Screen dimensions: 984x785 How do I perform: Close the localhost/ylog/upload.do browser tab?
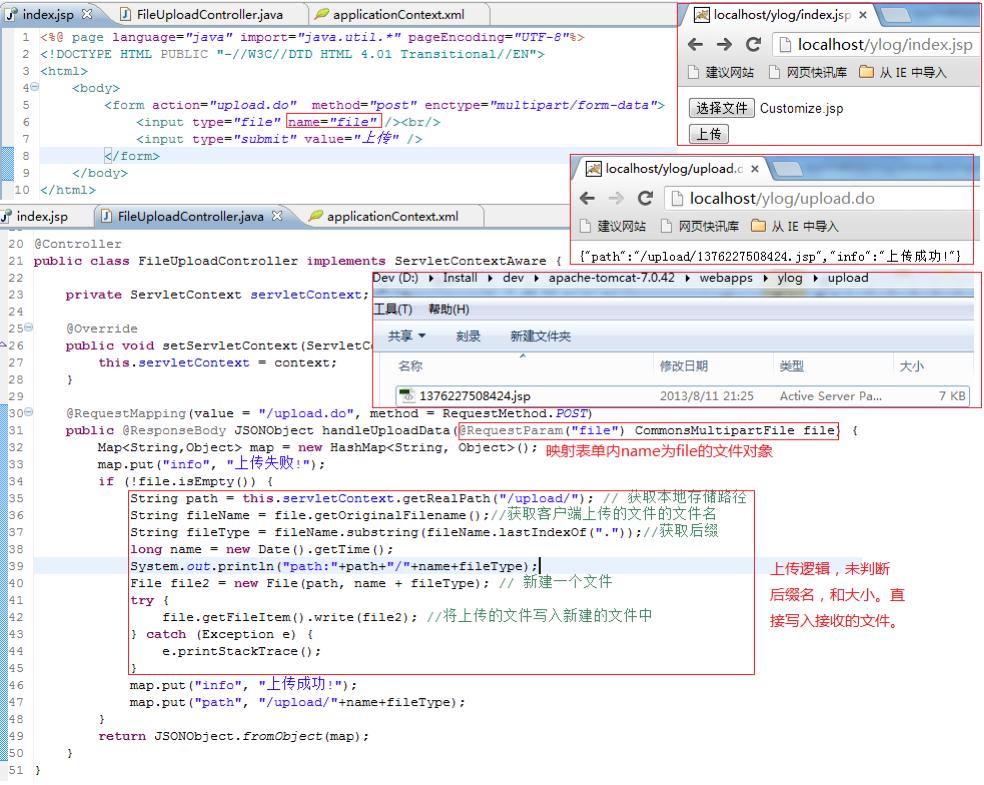click(754, 169)
